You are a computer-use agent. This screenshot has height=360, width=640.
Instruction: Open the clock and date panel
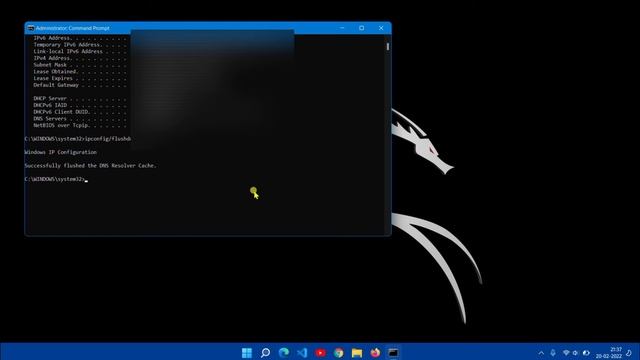609,353
